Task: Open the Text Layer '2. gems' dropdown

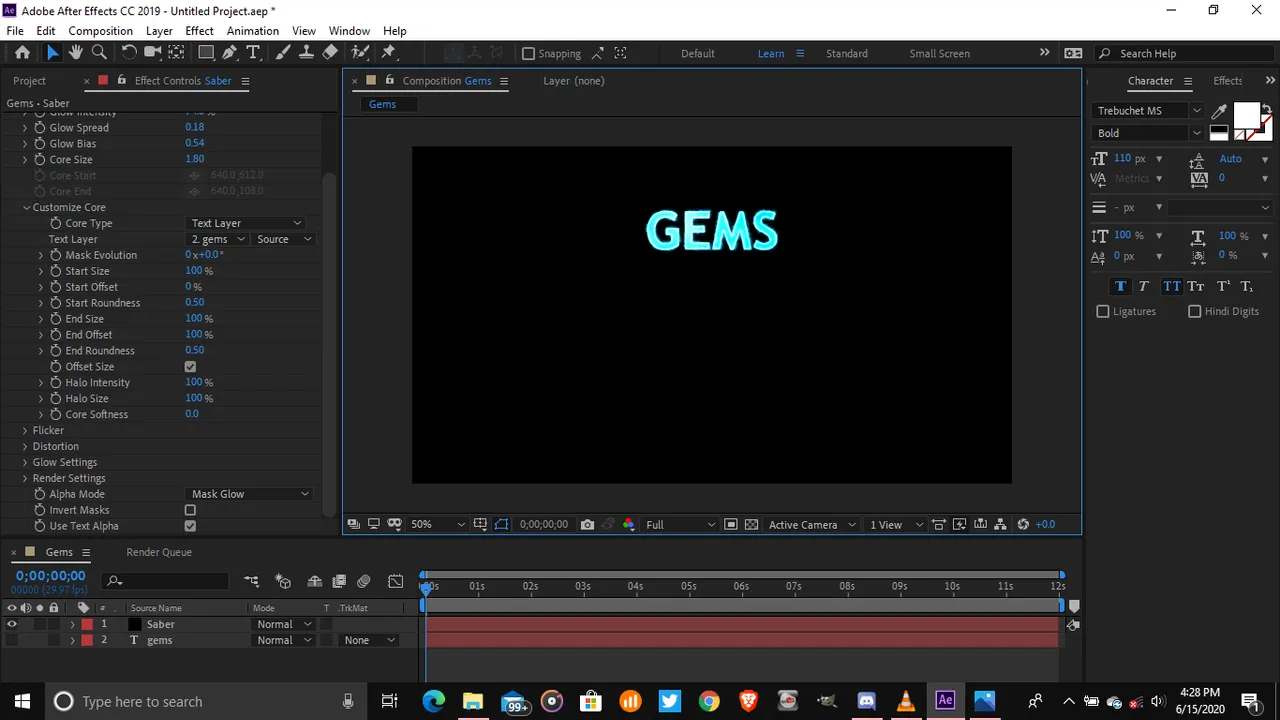Action: (x=218, y=239)
